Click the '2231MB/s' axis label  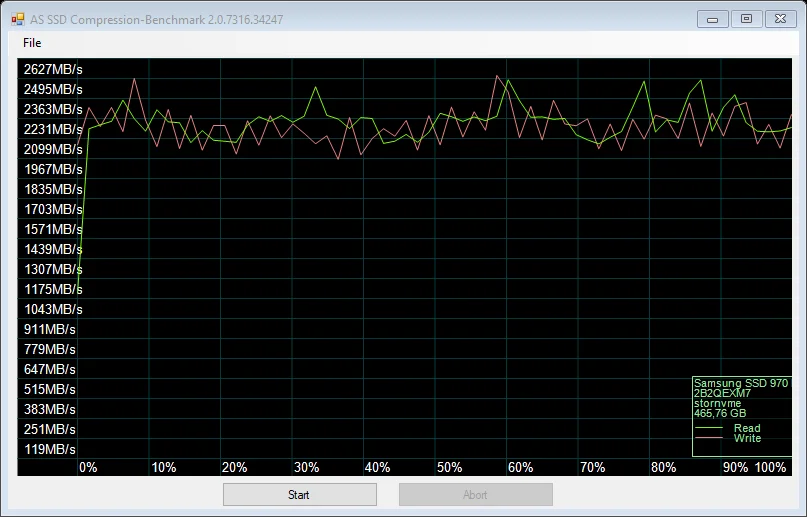53,129
